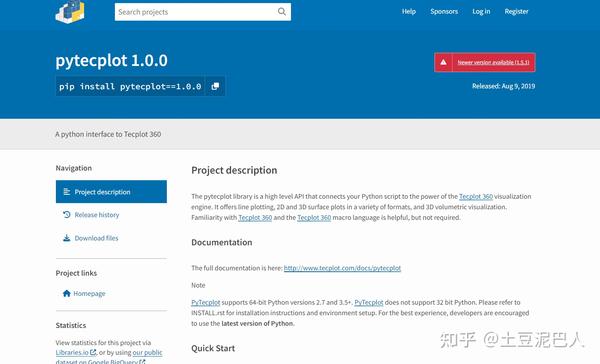600x364 pixels.
Task: Click the Libraries.io statistics link
Action: click(x=75, y=352)
